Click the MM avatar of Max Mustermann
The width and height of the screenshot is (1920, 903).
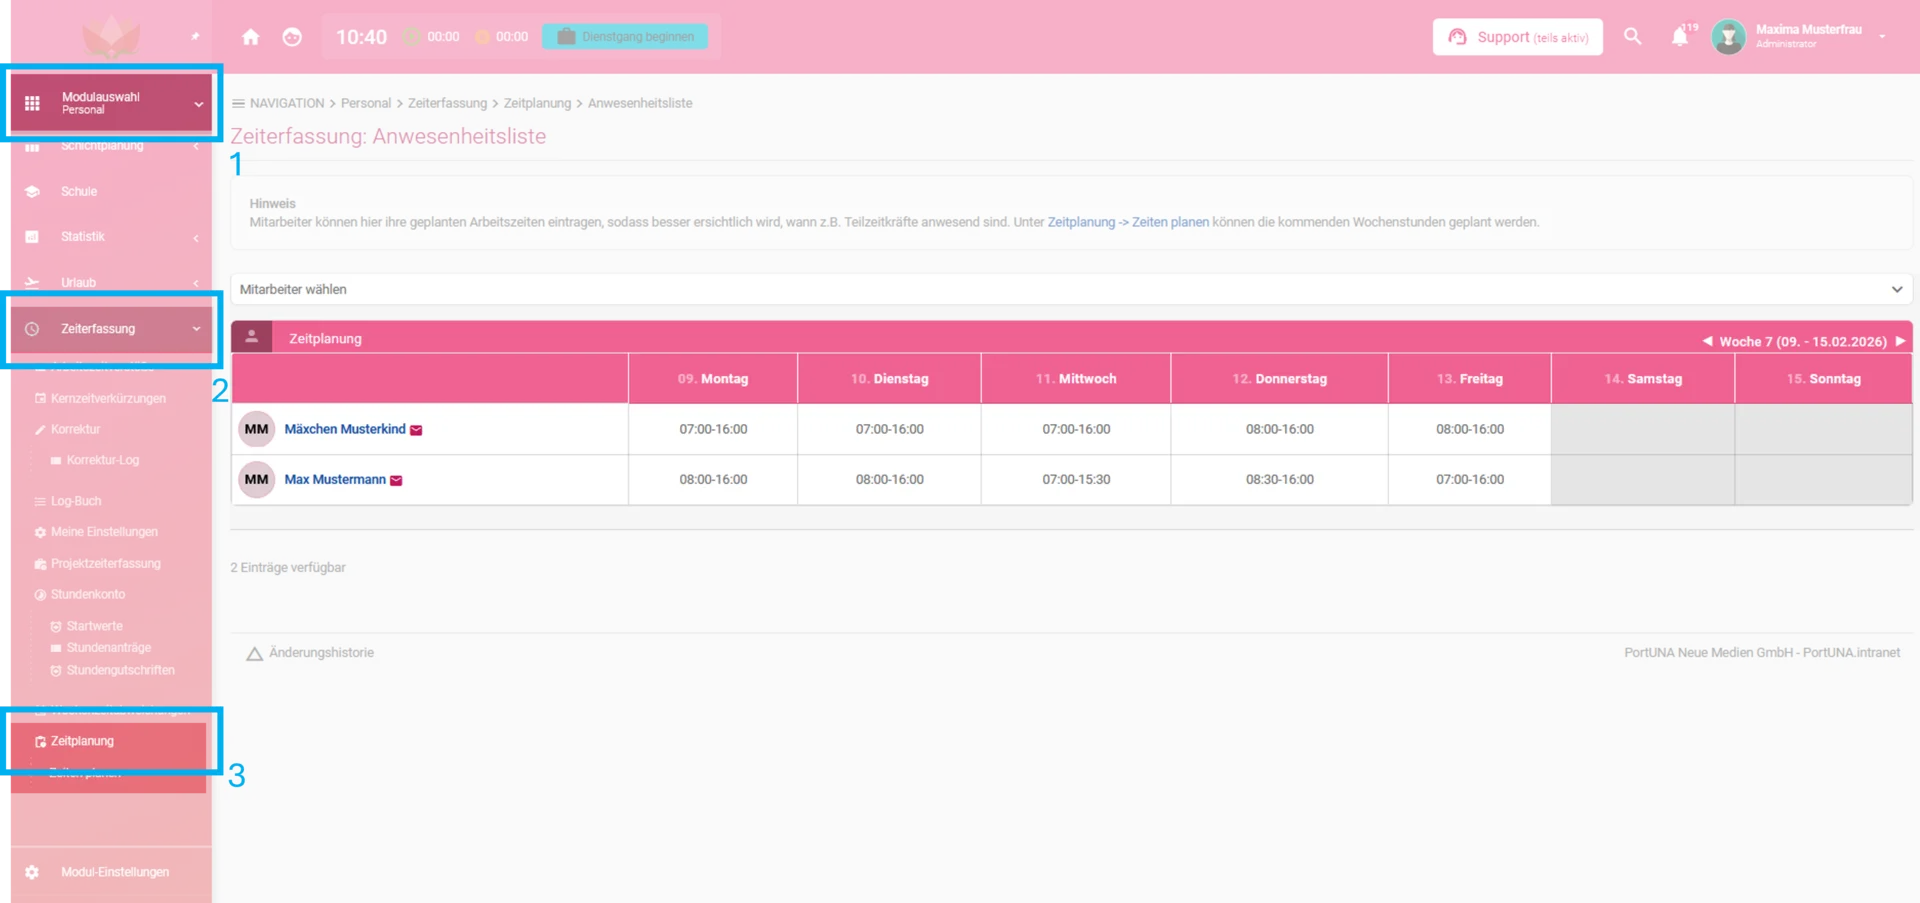tap(256, 479)
